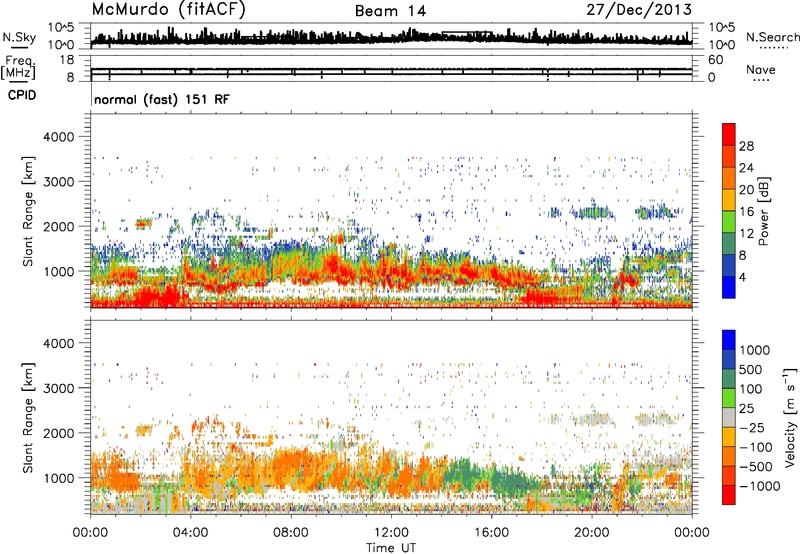The width and height of the screenshot is (800, 554).
Task: Click the "N.Search" legend label
Action: (772, 37)
